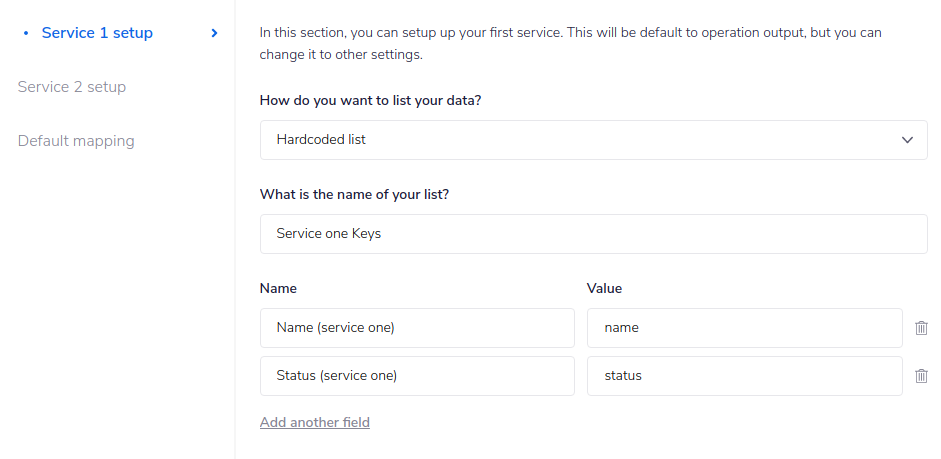
Task: Click the value field containing "status"
Action: [744, 376]
